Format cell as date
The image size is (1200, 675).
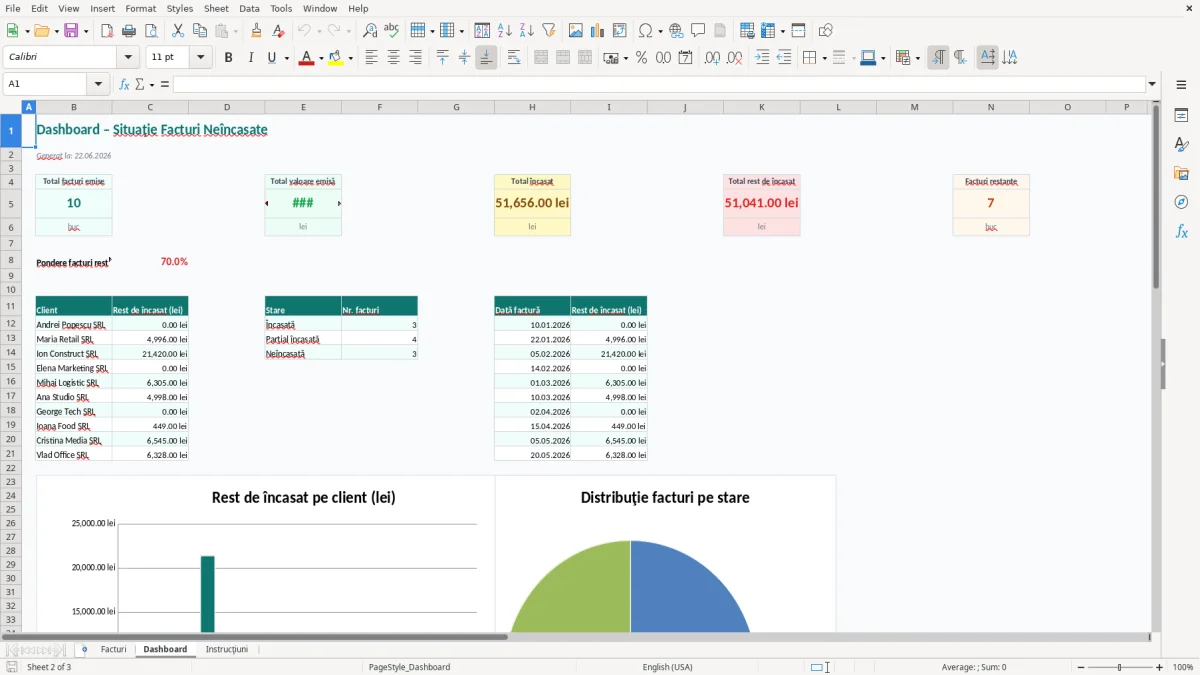coord(685,58)
